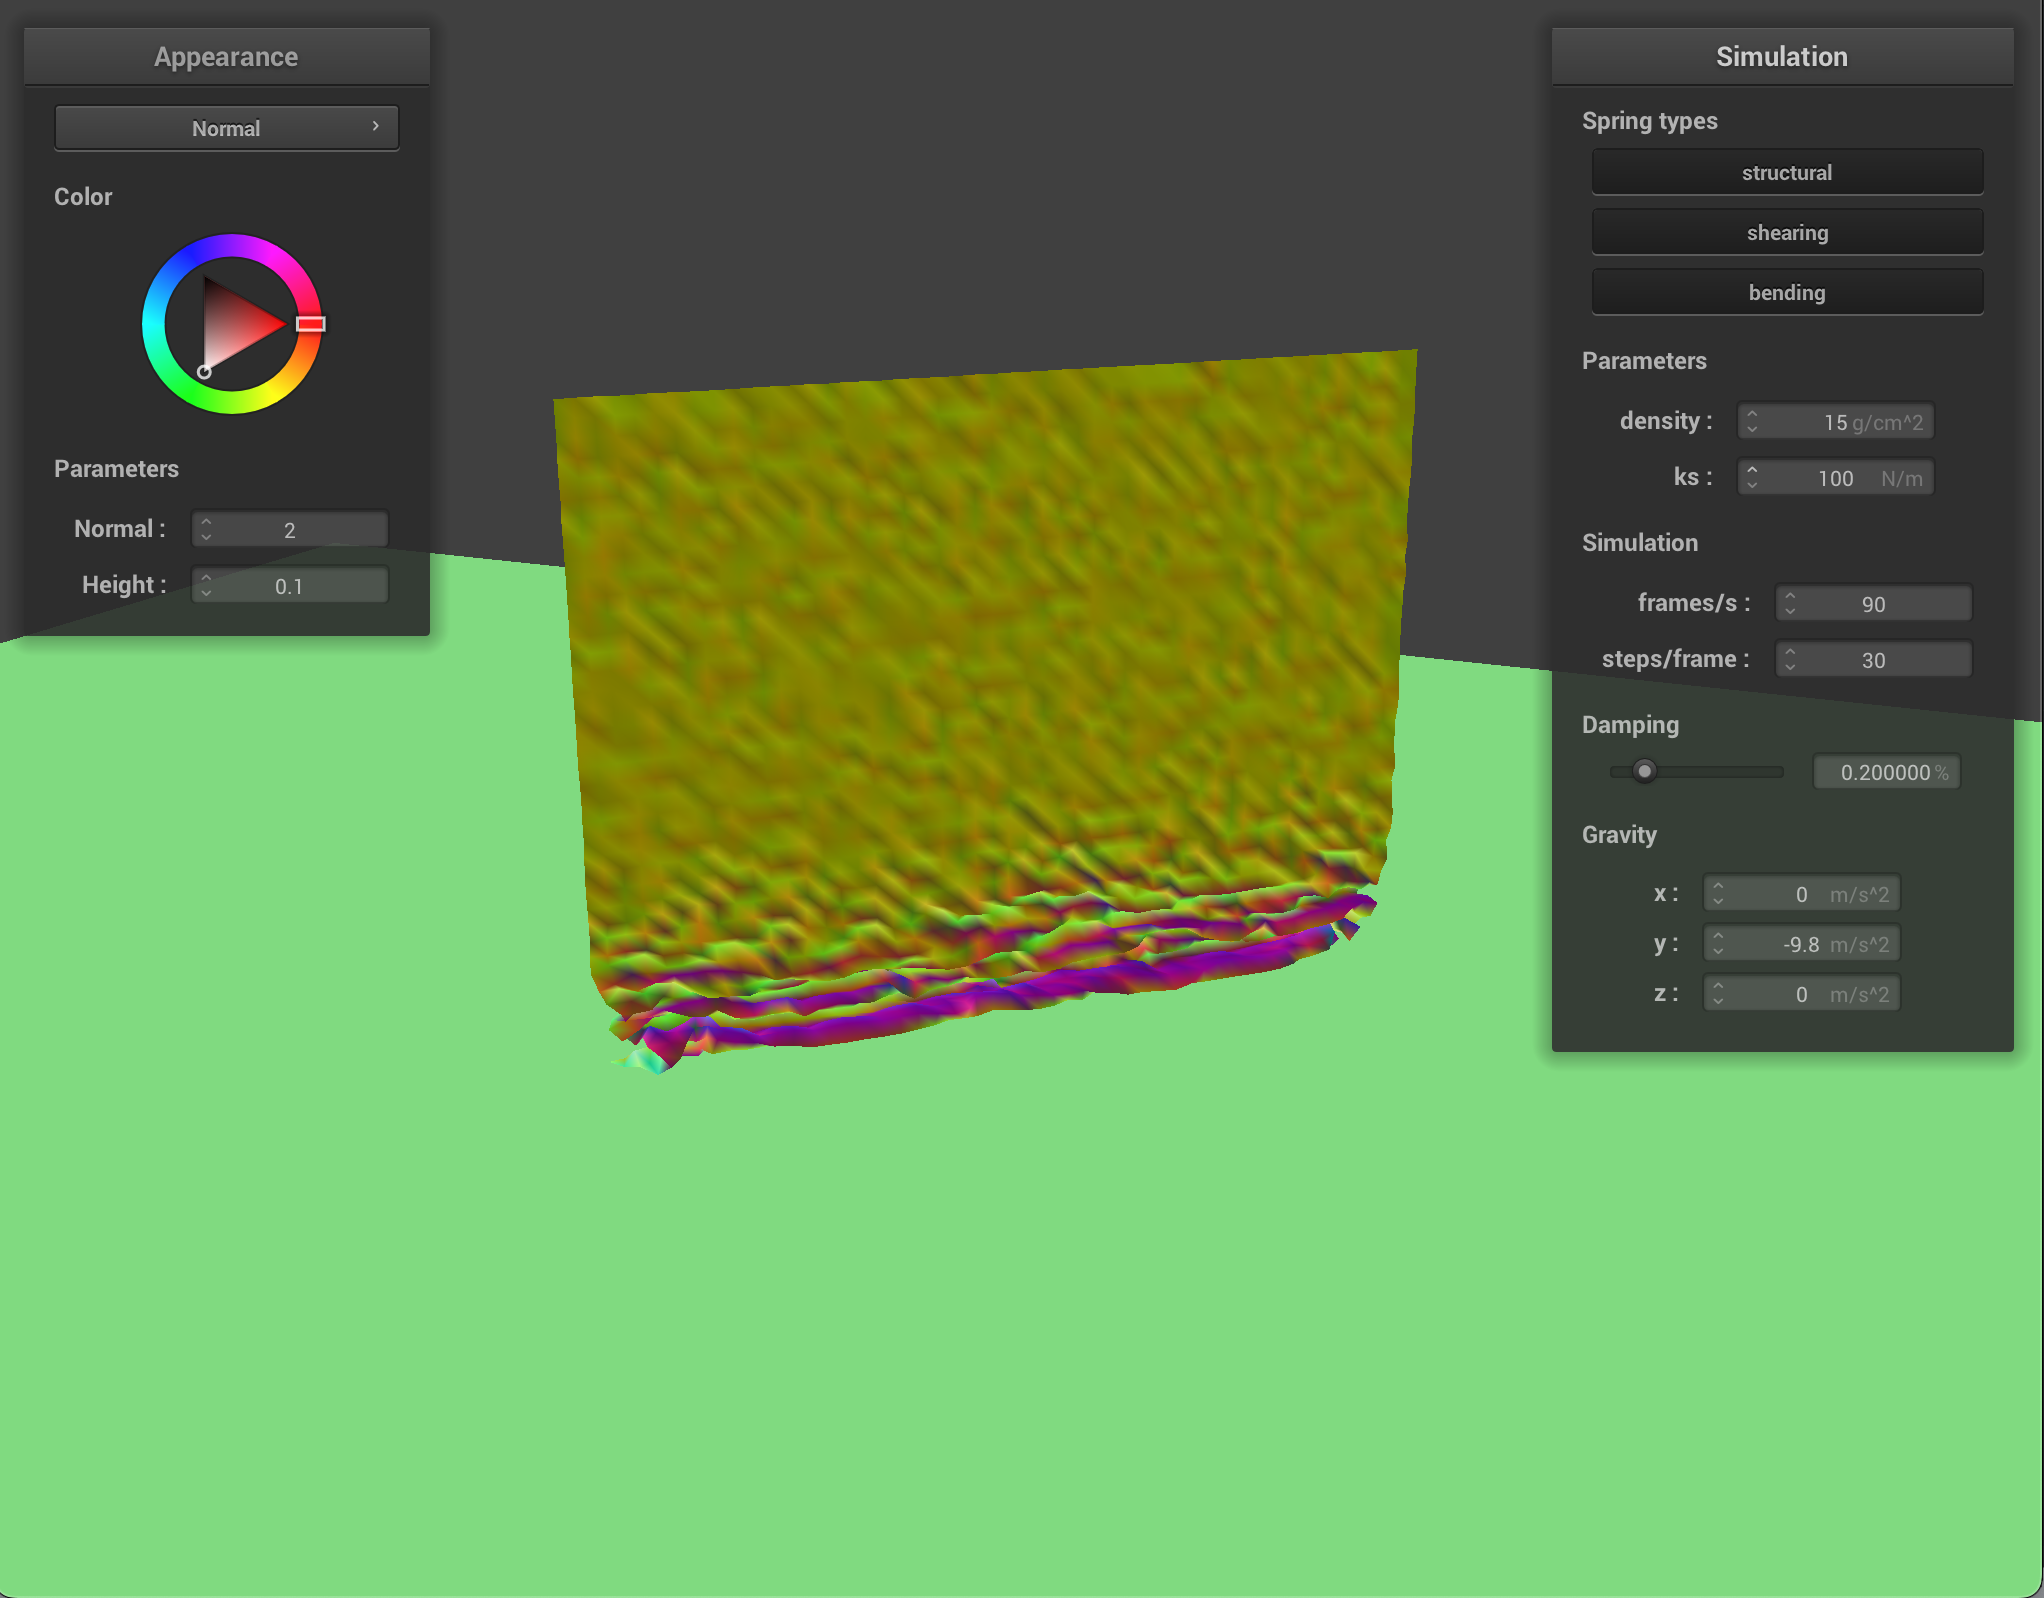Click the gravity z stepper arrows
The image size is (2044, 1598).
(1718, 993)
